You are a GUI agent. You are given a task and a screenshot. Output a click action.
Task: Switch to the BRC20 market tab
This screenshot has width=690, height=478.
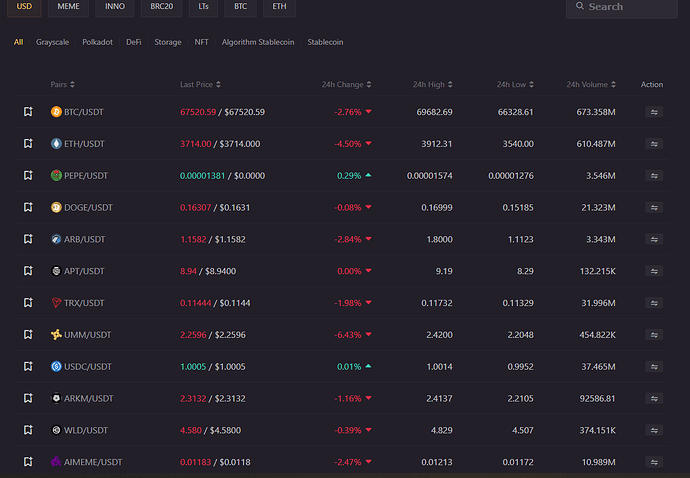(161, 7)
